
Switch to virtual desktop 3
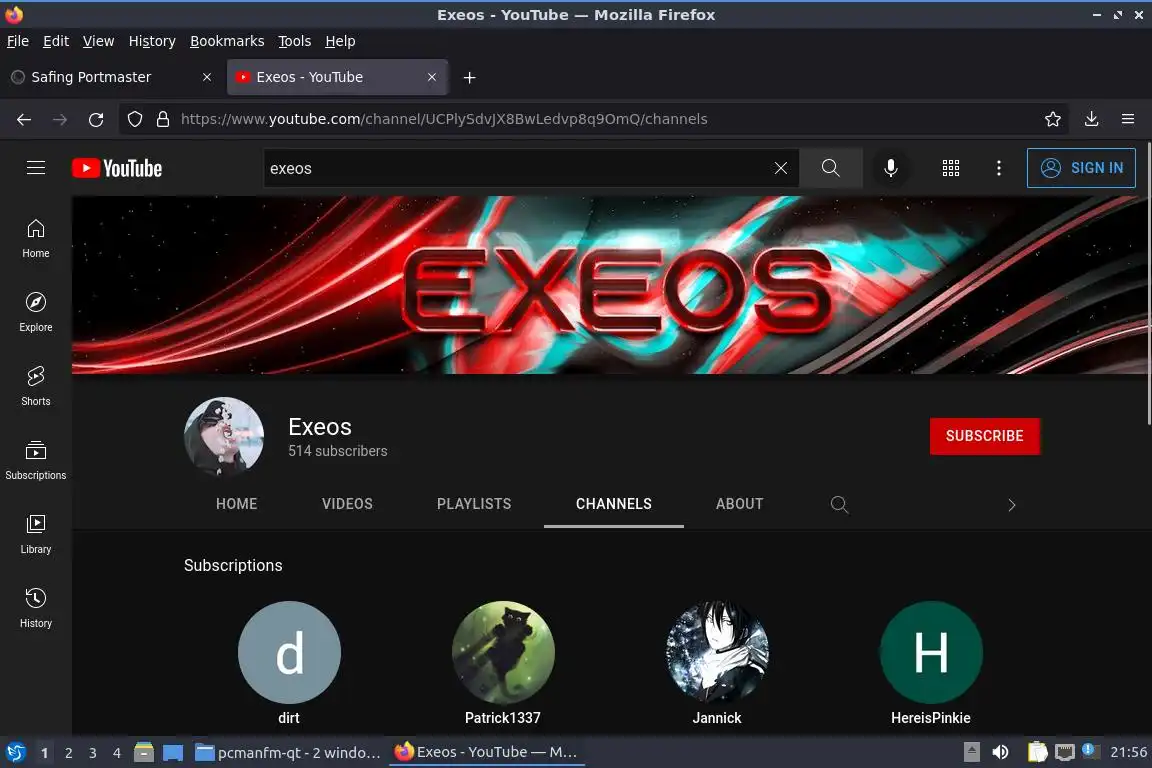pyautogui.click(x=93, y=753)
